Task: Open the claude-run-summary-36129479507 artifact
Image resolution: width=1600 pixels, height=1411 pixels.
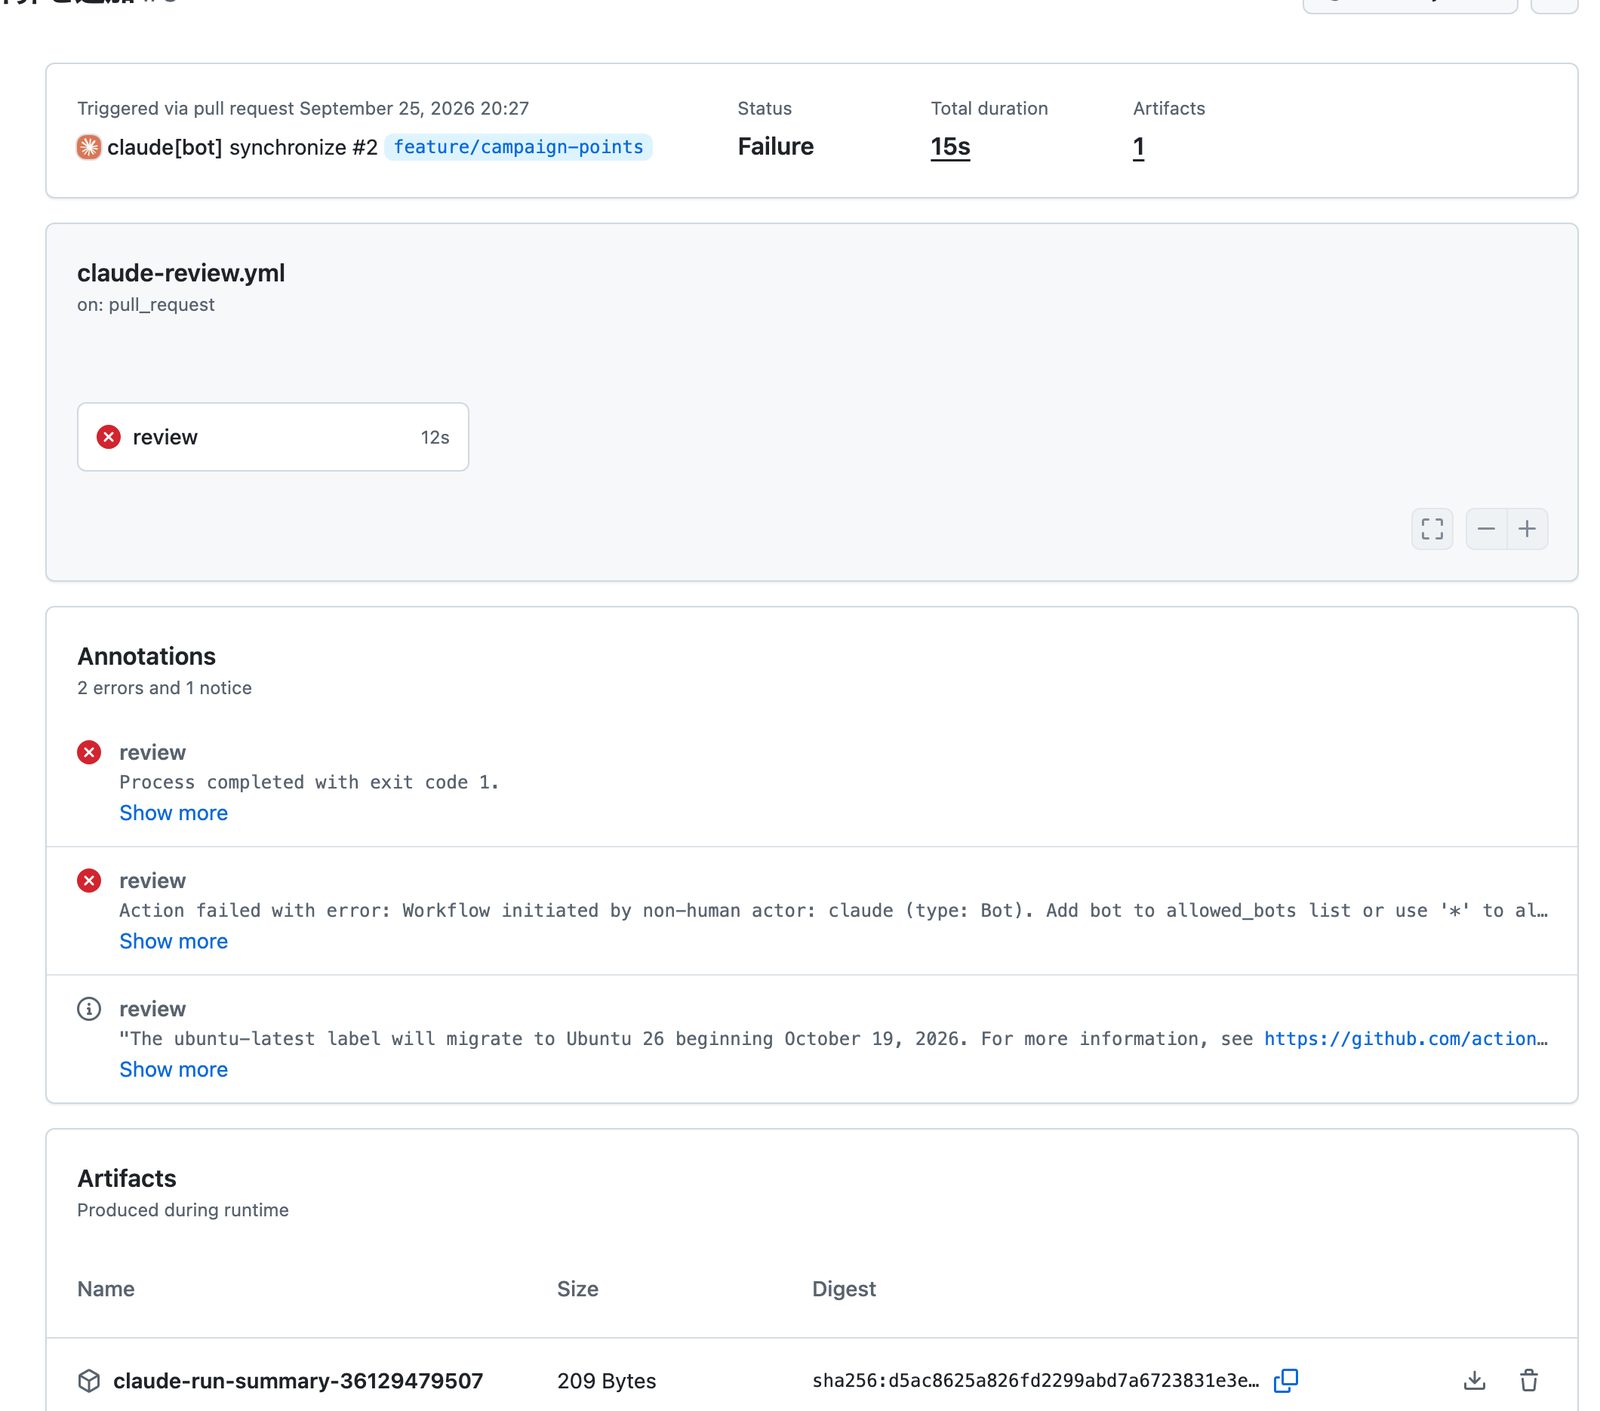Action: pyautogui.click(x=298, y=1381)
